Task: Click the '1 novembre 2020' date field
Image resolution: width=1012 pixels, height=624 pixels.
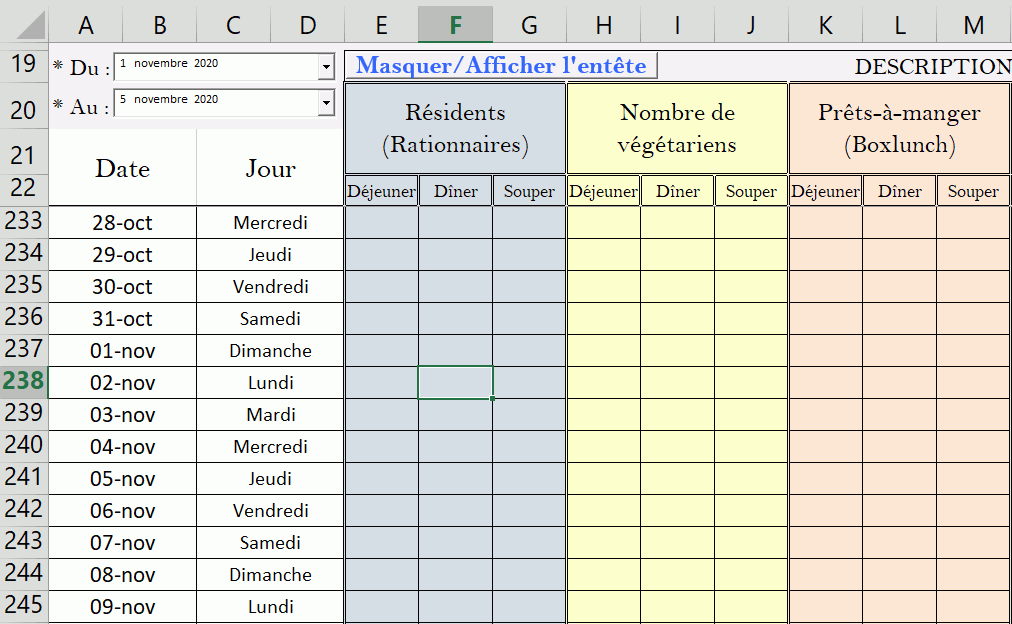Action: click(215, 66)
